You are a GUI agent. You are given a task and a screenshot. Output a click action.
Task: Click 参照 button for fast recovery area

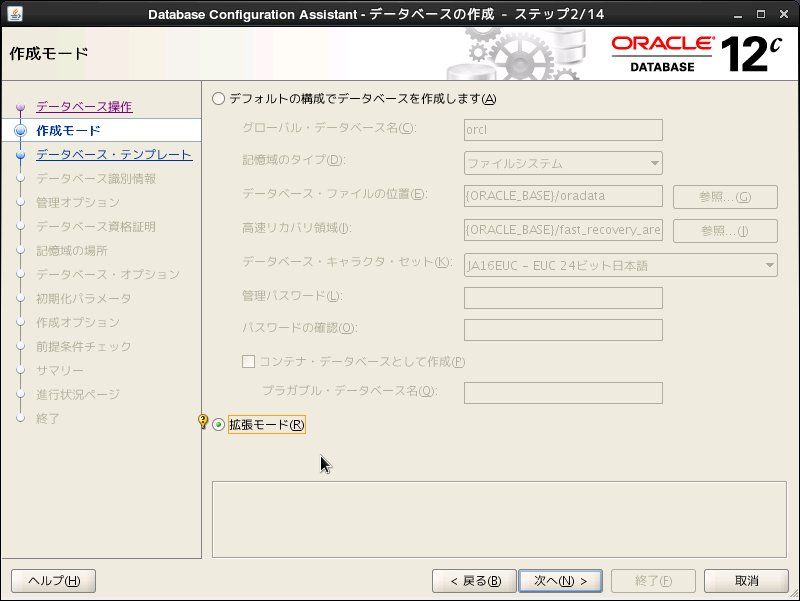point(726,231)
